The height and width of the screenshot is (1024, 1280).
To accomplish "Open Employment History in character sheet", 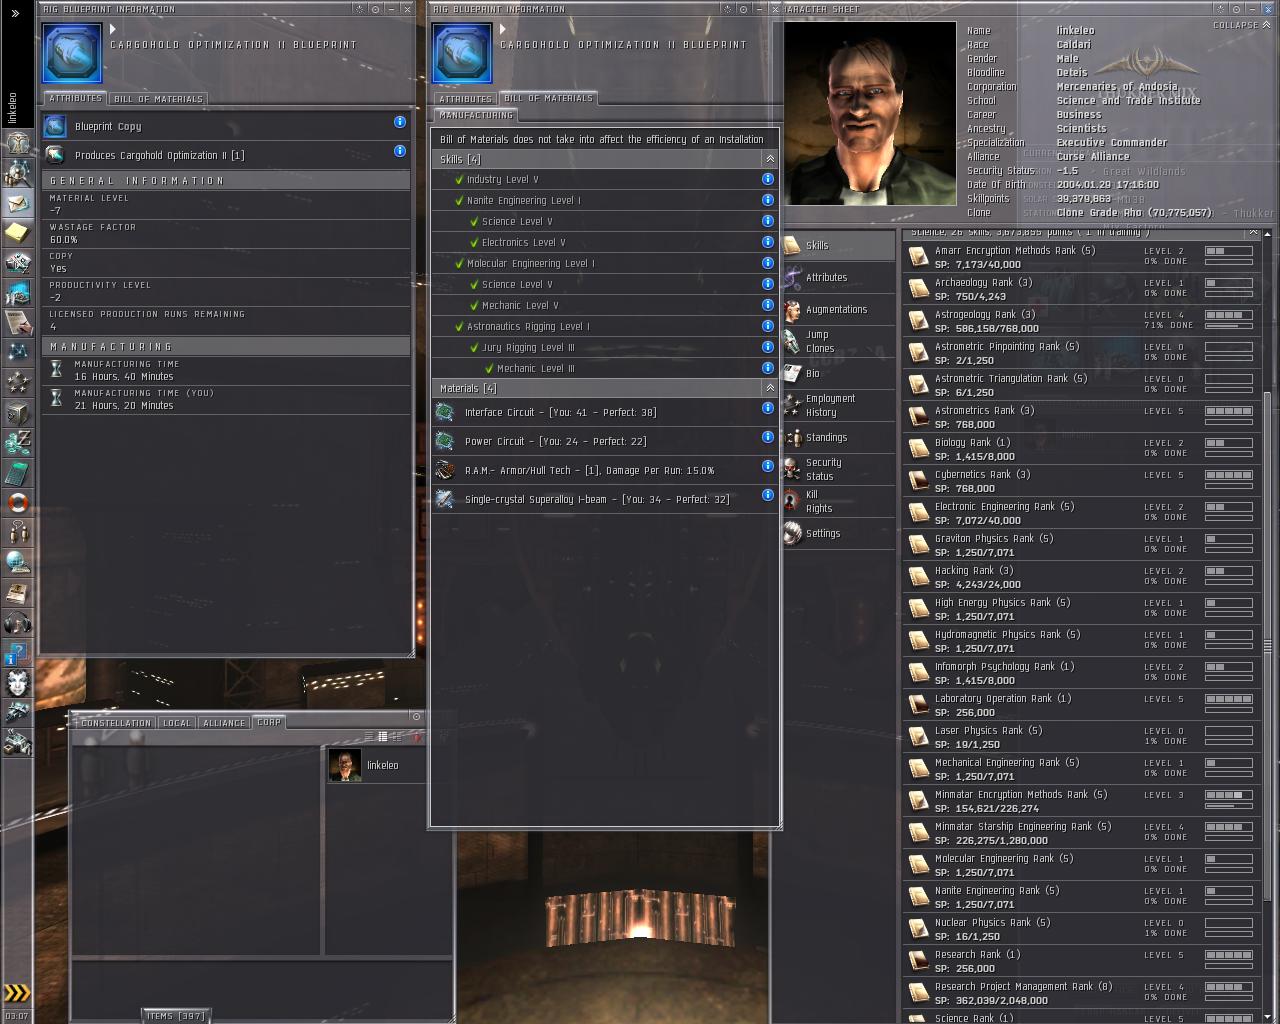I will point(838,406).
